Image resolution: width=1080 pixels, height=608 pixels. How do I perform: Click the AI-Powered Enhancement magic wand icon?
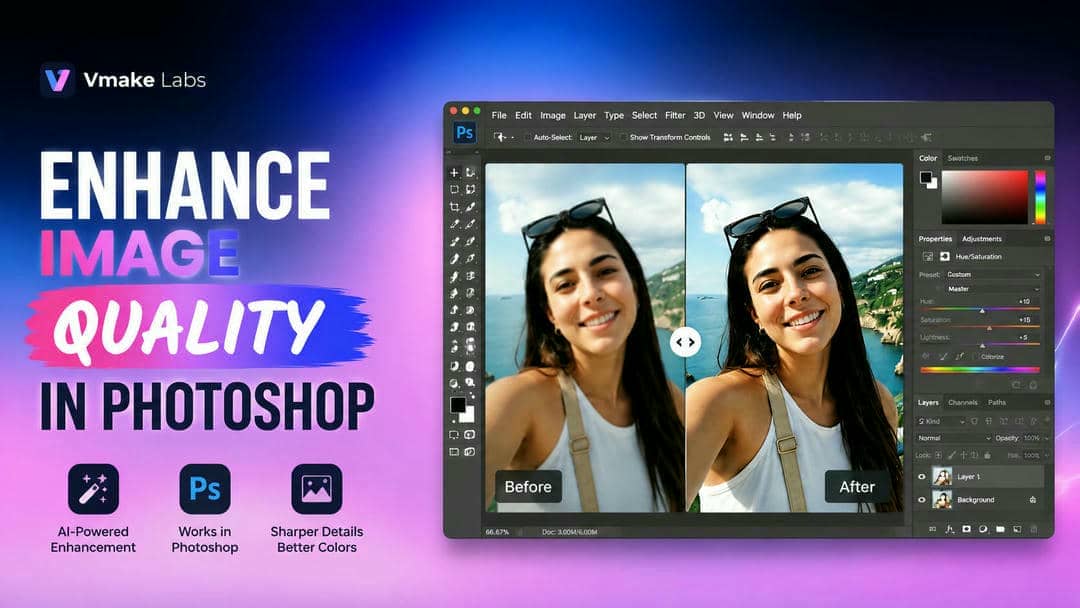coord(93,489)
